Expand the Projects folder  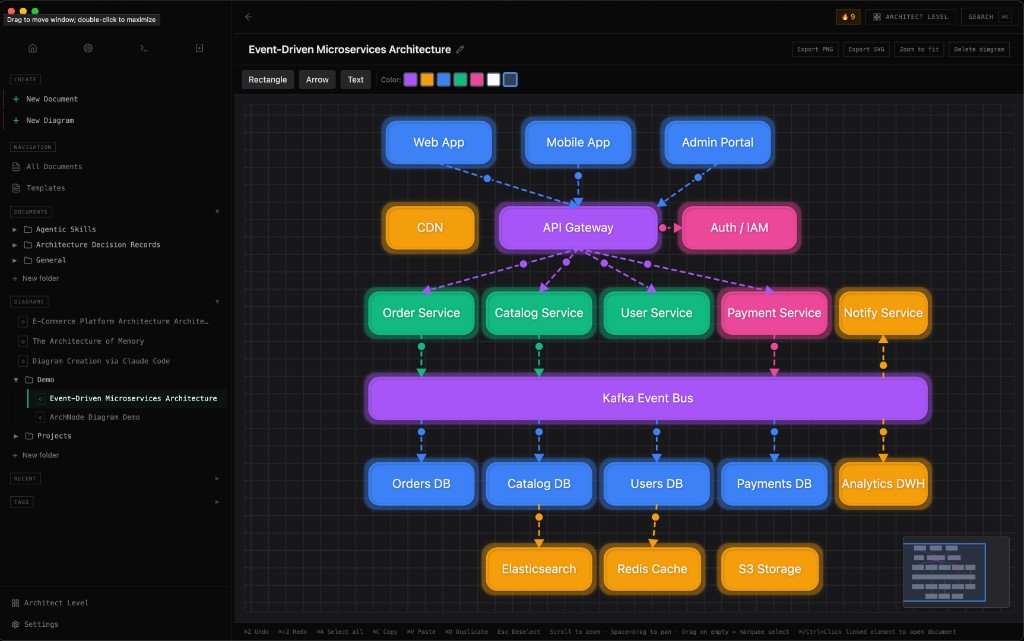(x=16, y=436)
